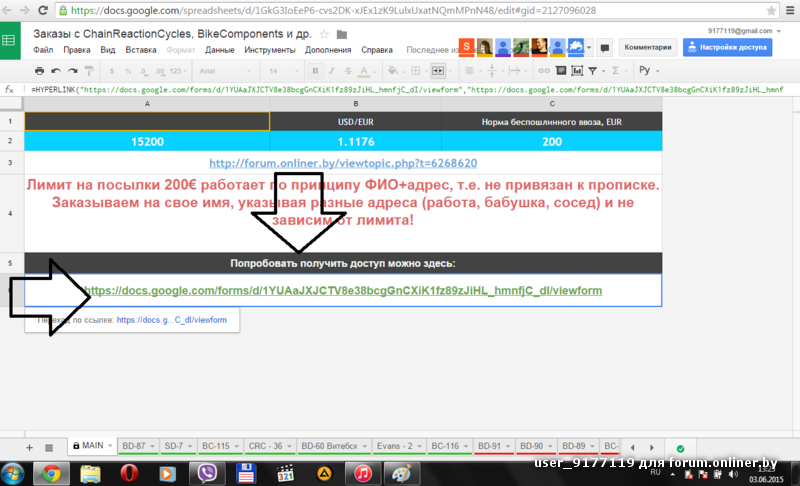
Task: Click the Print icon in the toolbar
Action: pos(39,71)
